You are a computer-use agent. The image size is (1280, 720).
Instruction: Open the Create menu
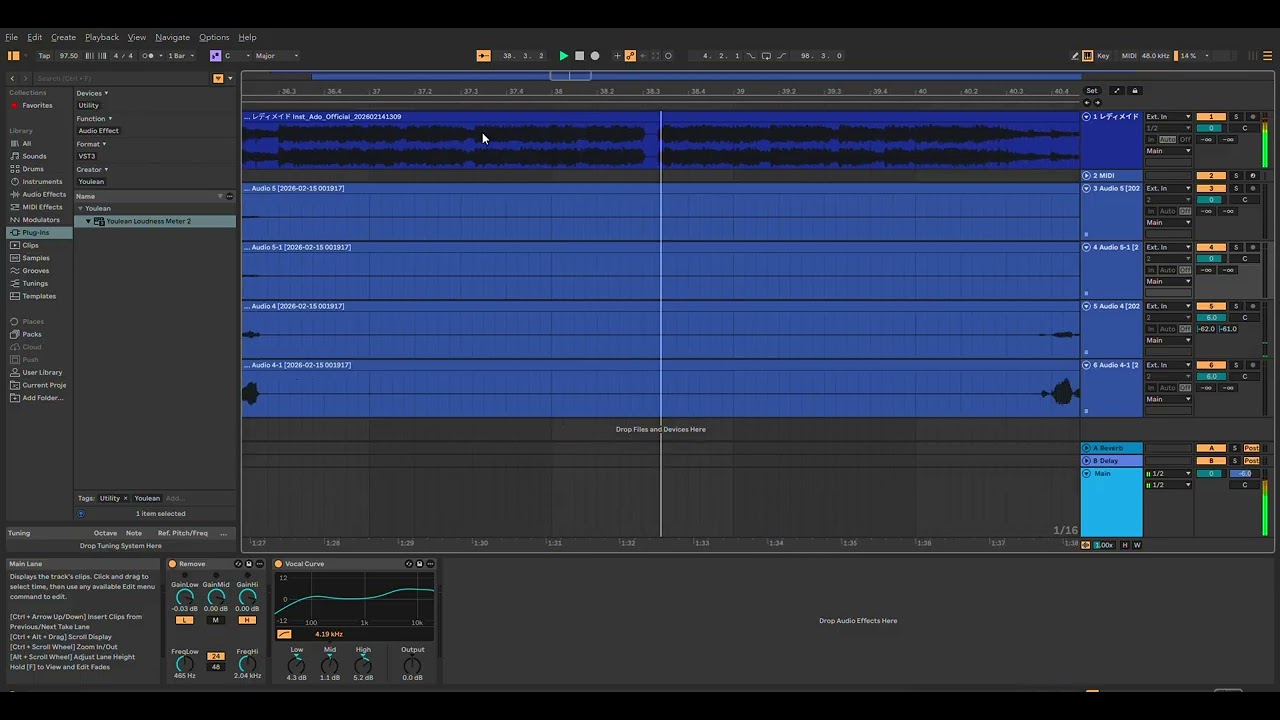63,37
